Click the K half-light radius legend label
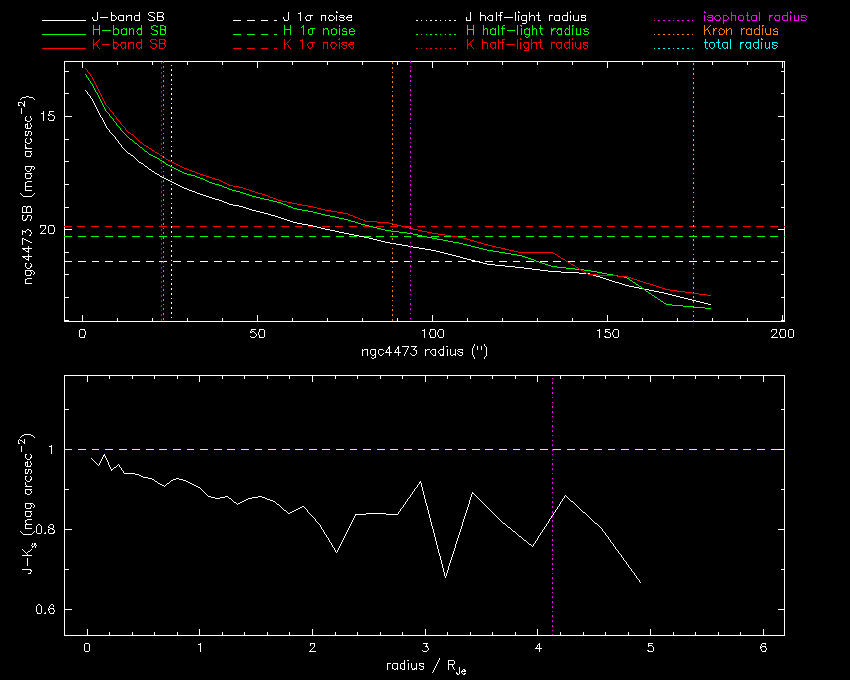 coord(527,46)
